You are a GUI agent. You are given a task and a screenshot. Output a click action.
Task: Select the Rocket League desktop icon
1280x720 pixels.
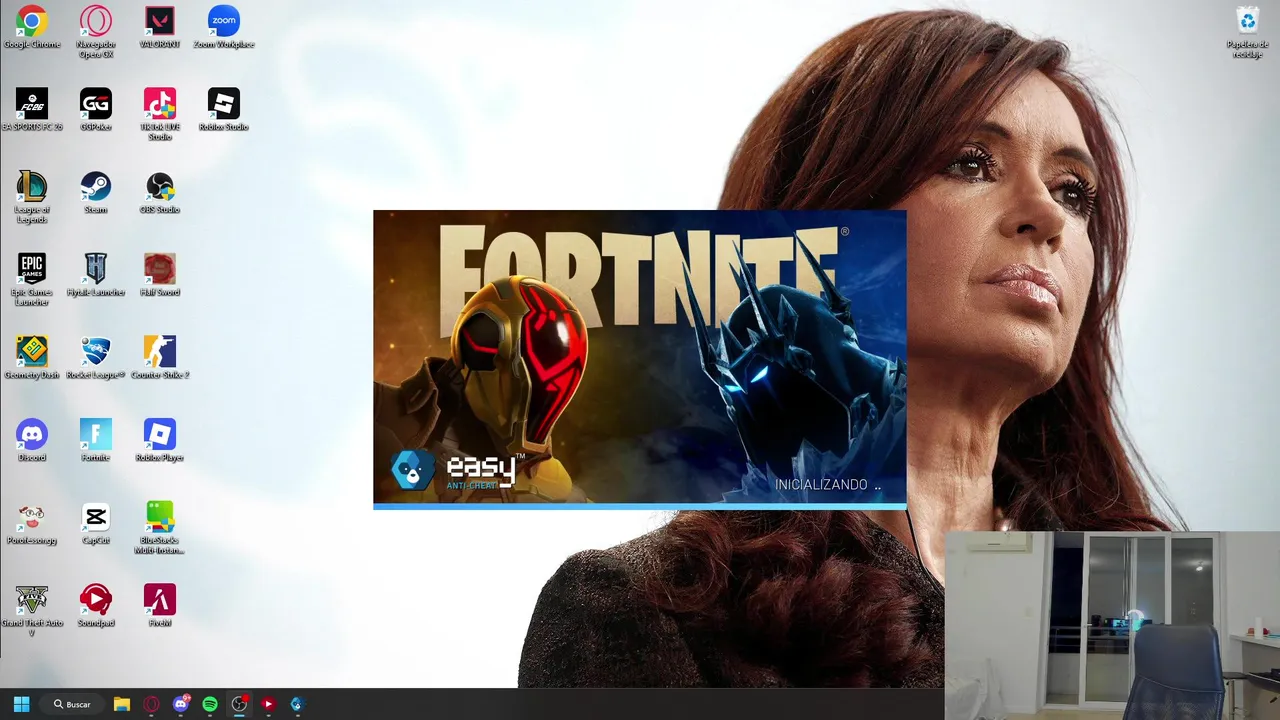pyautogui.click(x=96, y=359)
